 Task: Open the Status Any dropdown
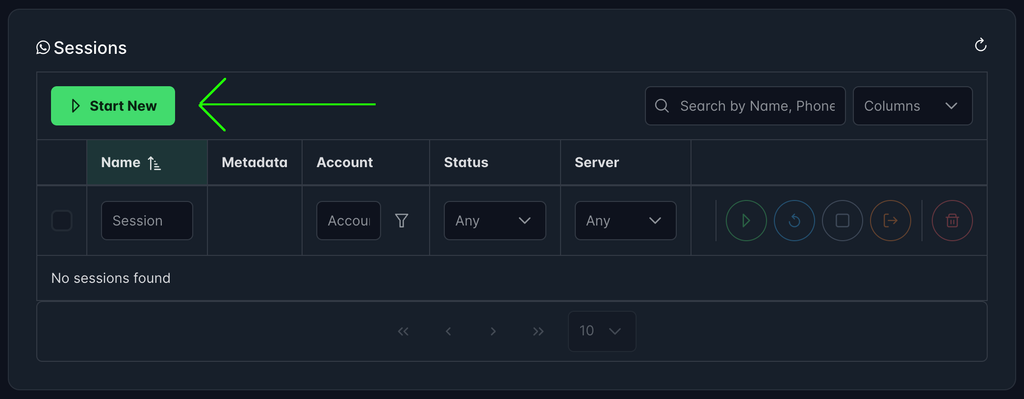tap(495, 221)
